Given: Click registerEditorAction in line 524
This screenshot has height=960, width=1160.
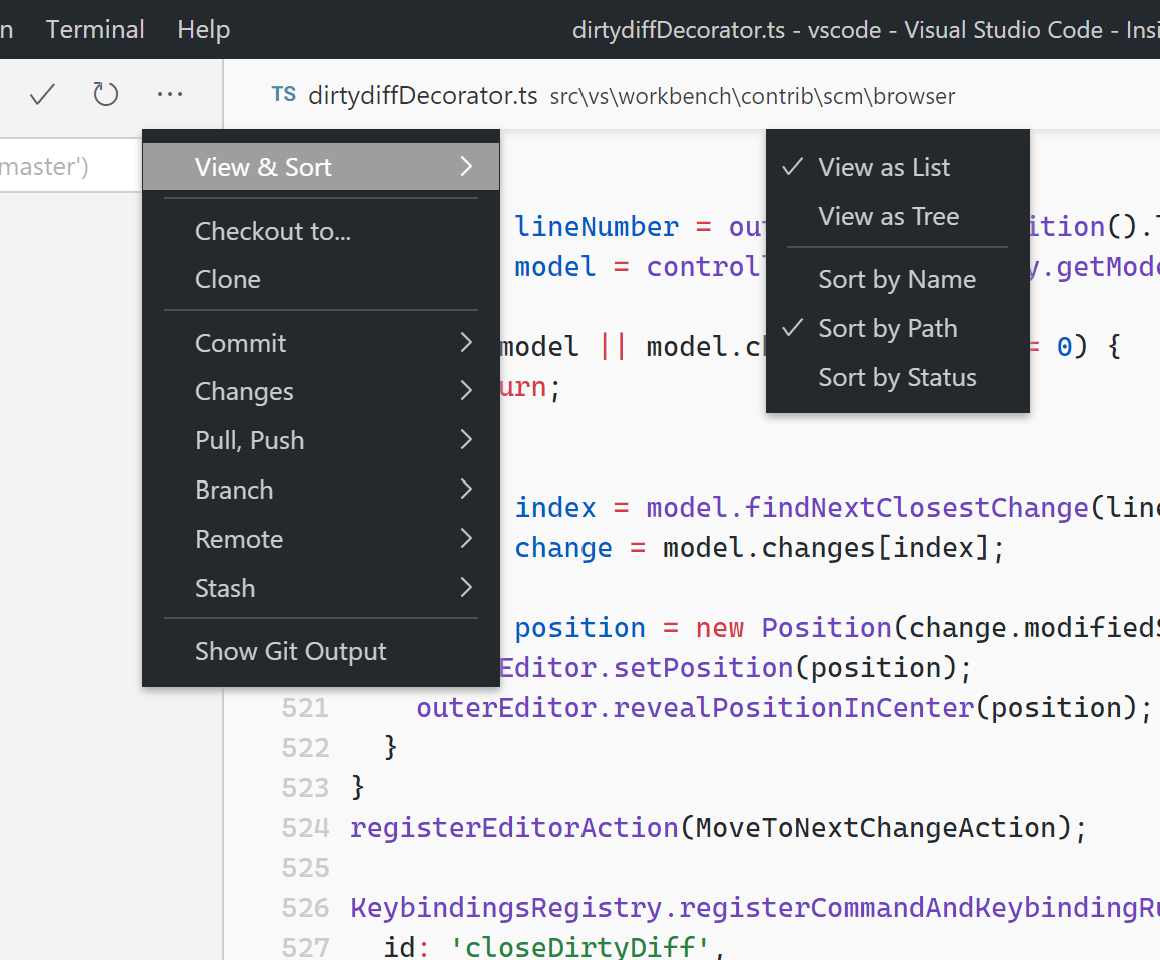Looking at the screenshot, I should [x=514, y=828].
